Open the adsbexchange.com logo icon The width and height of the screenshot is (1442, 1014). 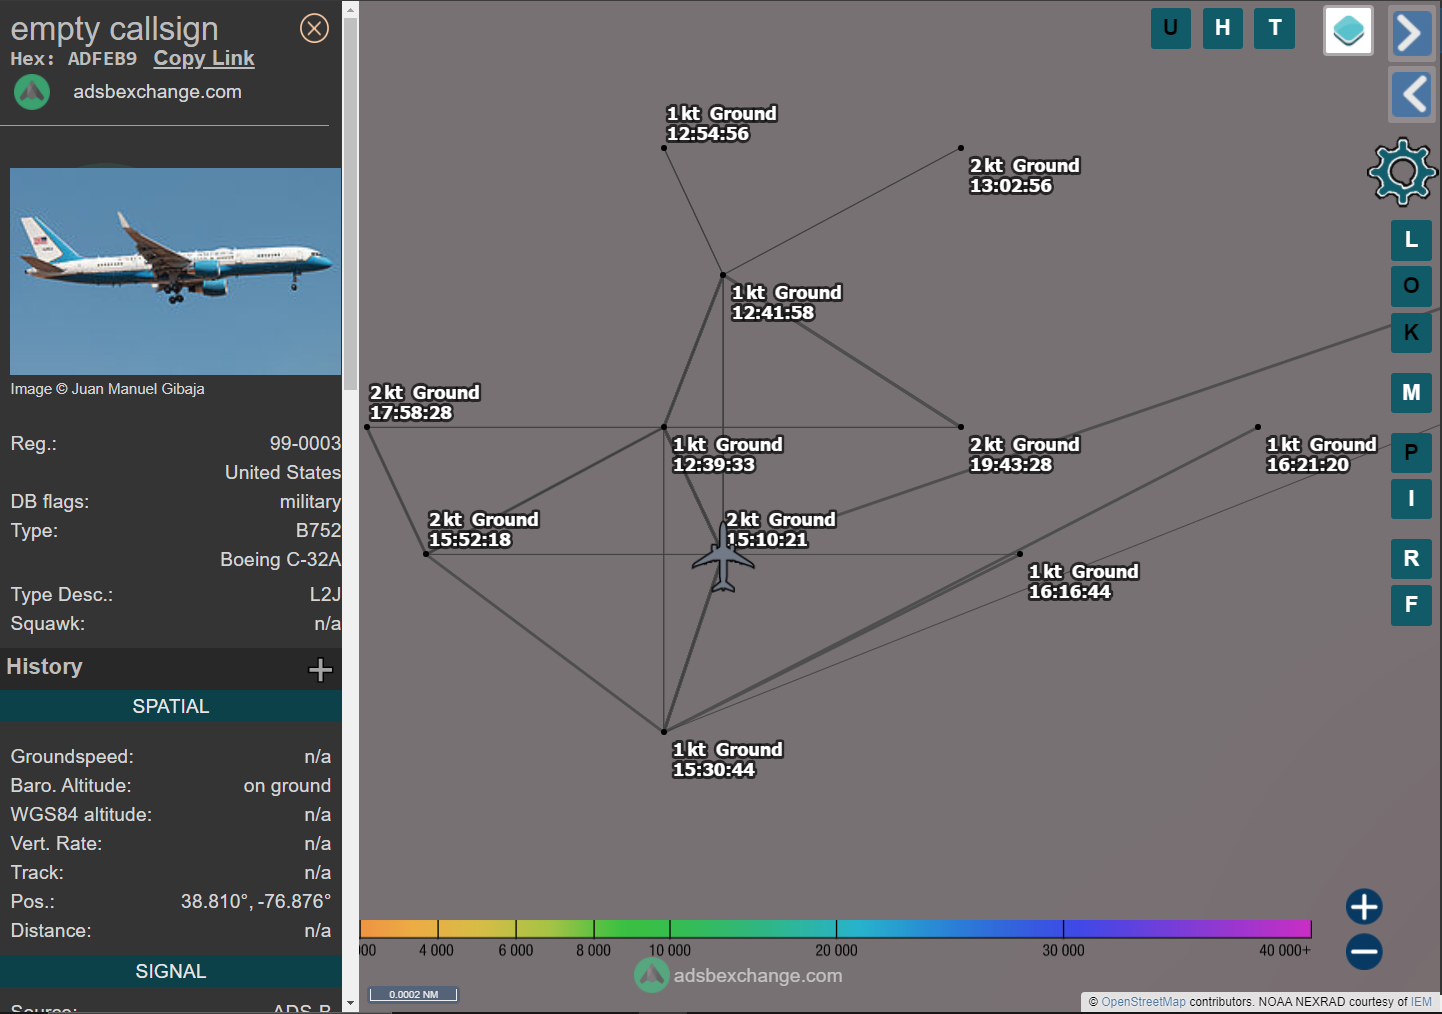(x=32, y=92)
